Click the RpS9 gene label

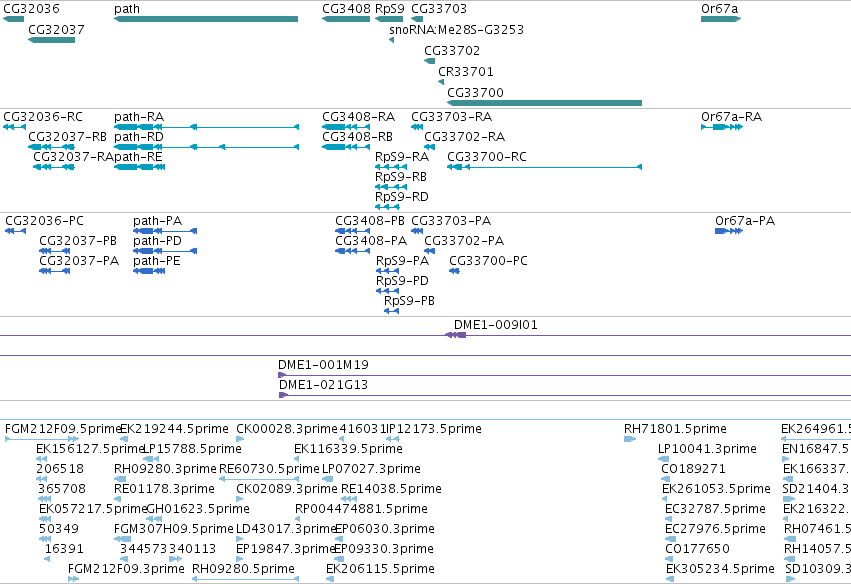point(390,9)
